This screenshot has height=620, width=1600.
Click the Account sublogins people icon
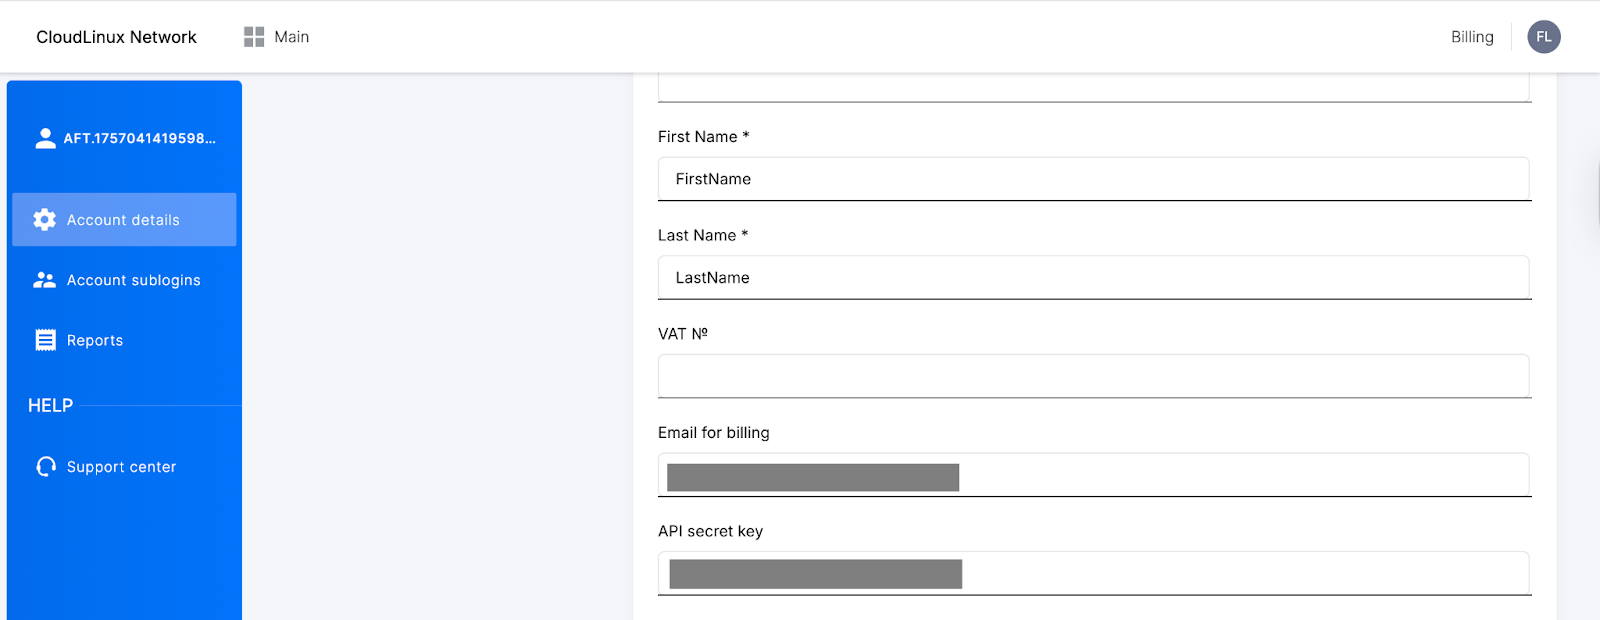tap(45, 280)
